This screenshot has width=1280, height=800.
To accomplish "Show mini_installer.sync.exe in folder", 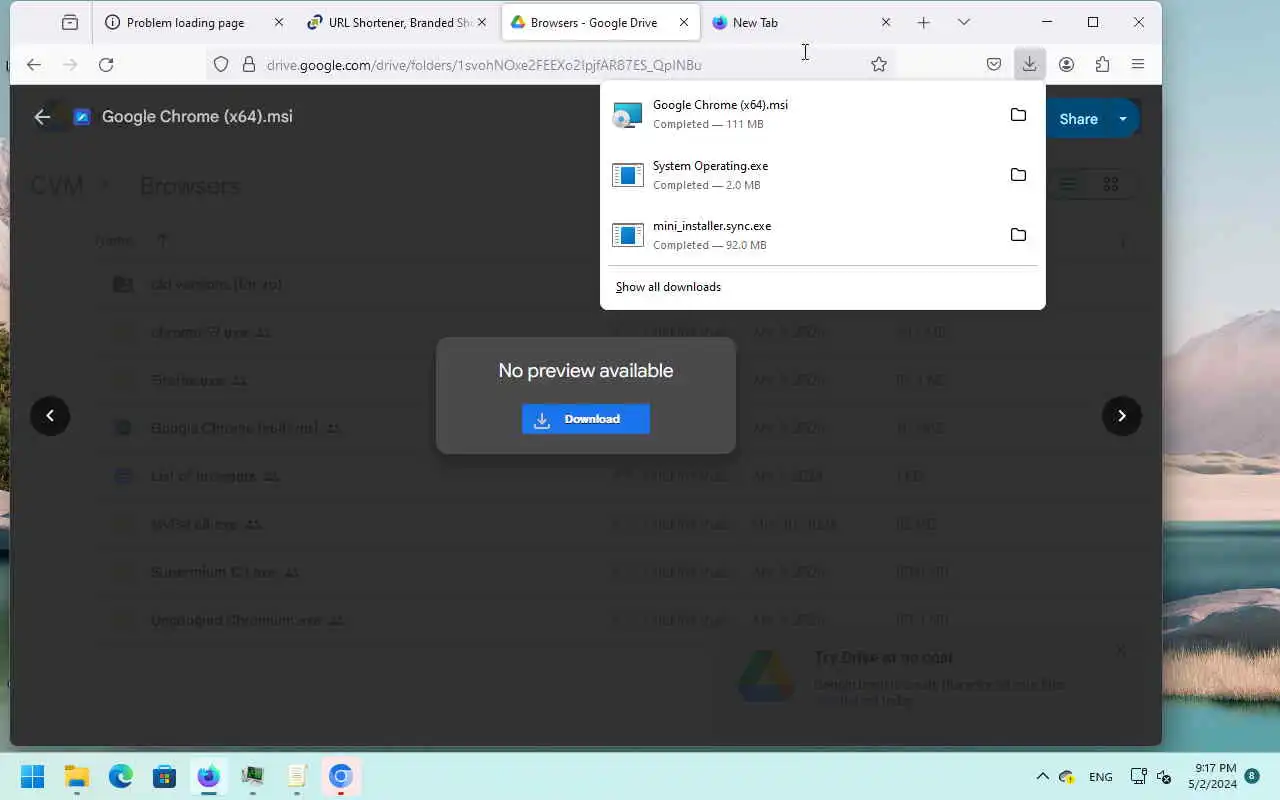I will (1018, 235).
